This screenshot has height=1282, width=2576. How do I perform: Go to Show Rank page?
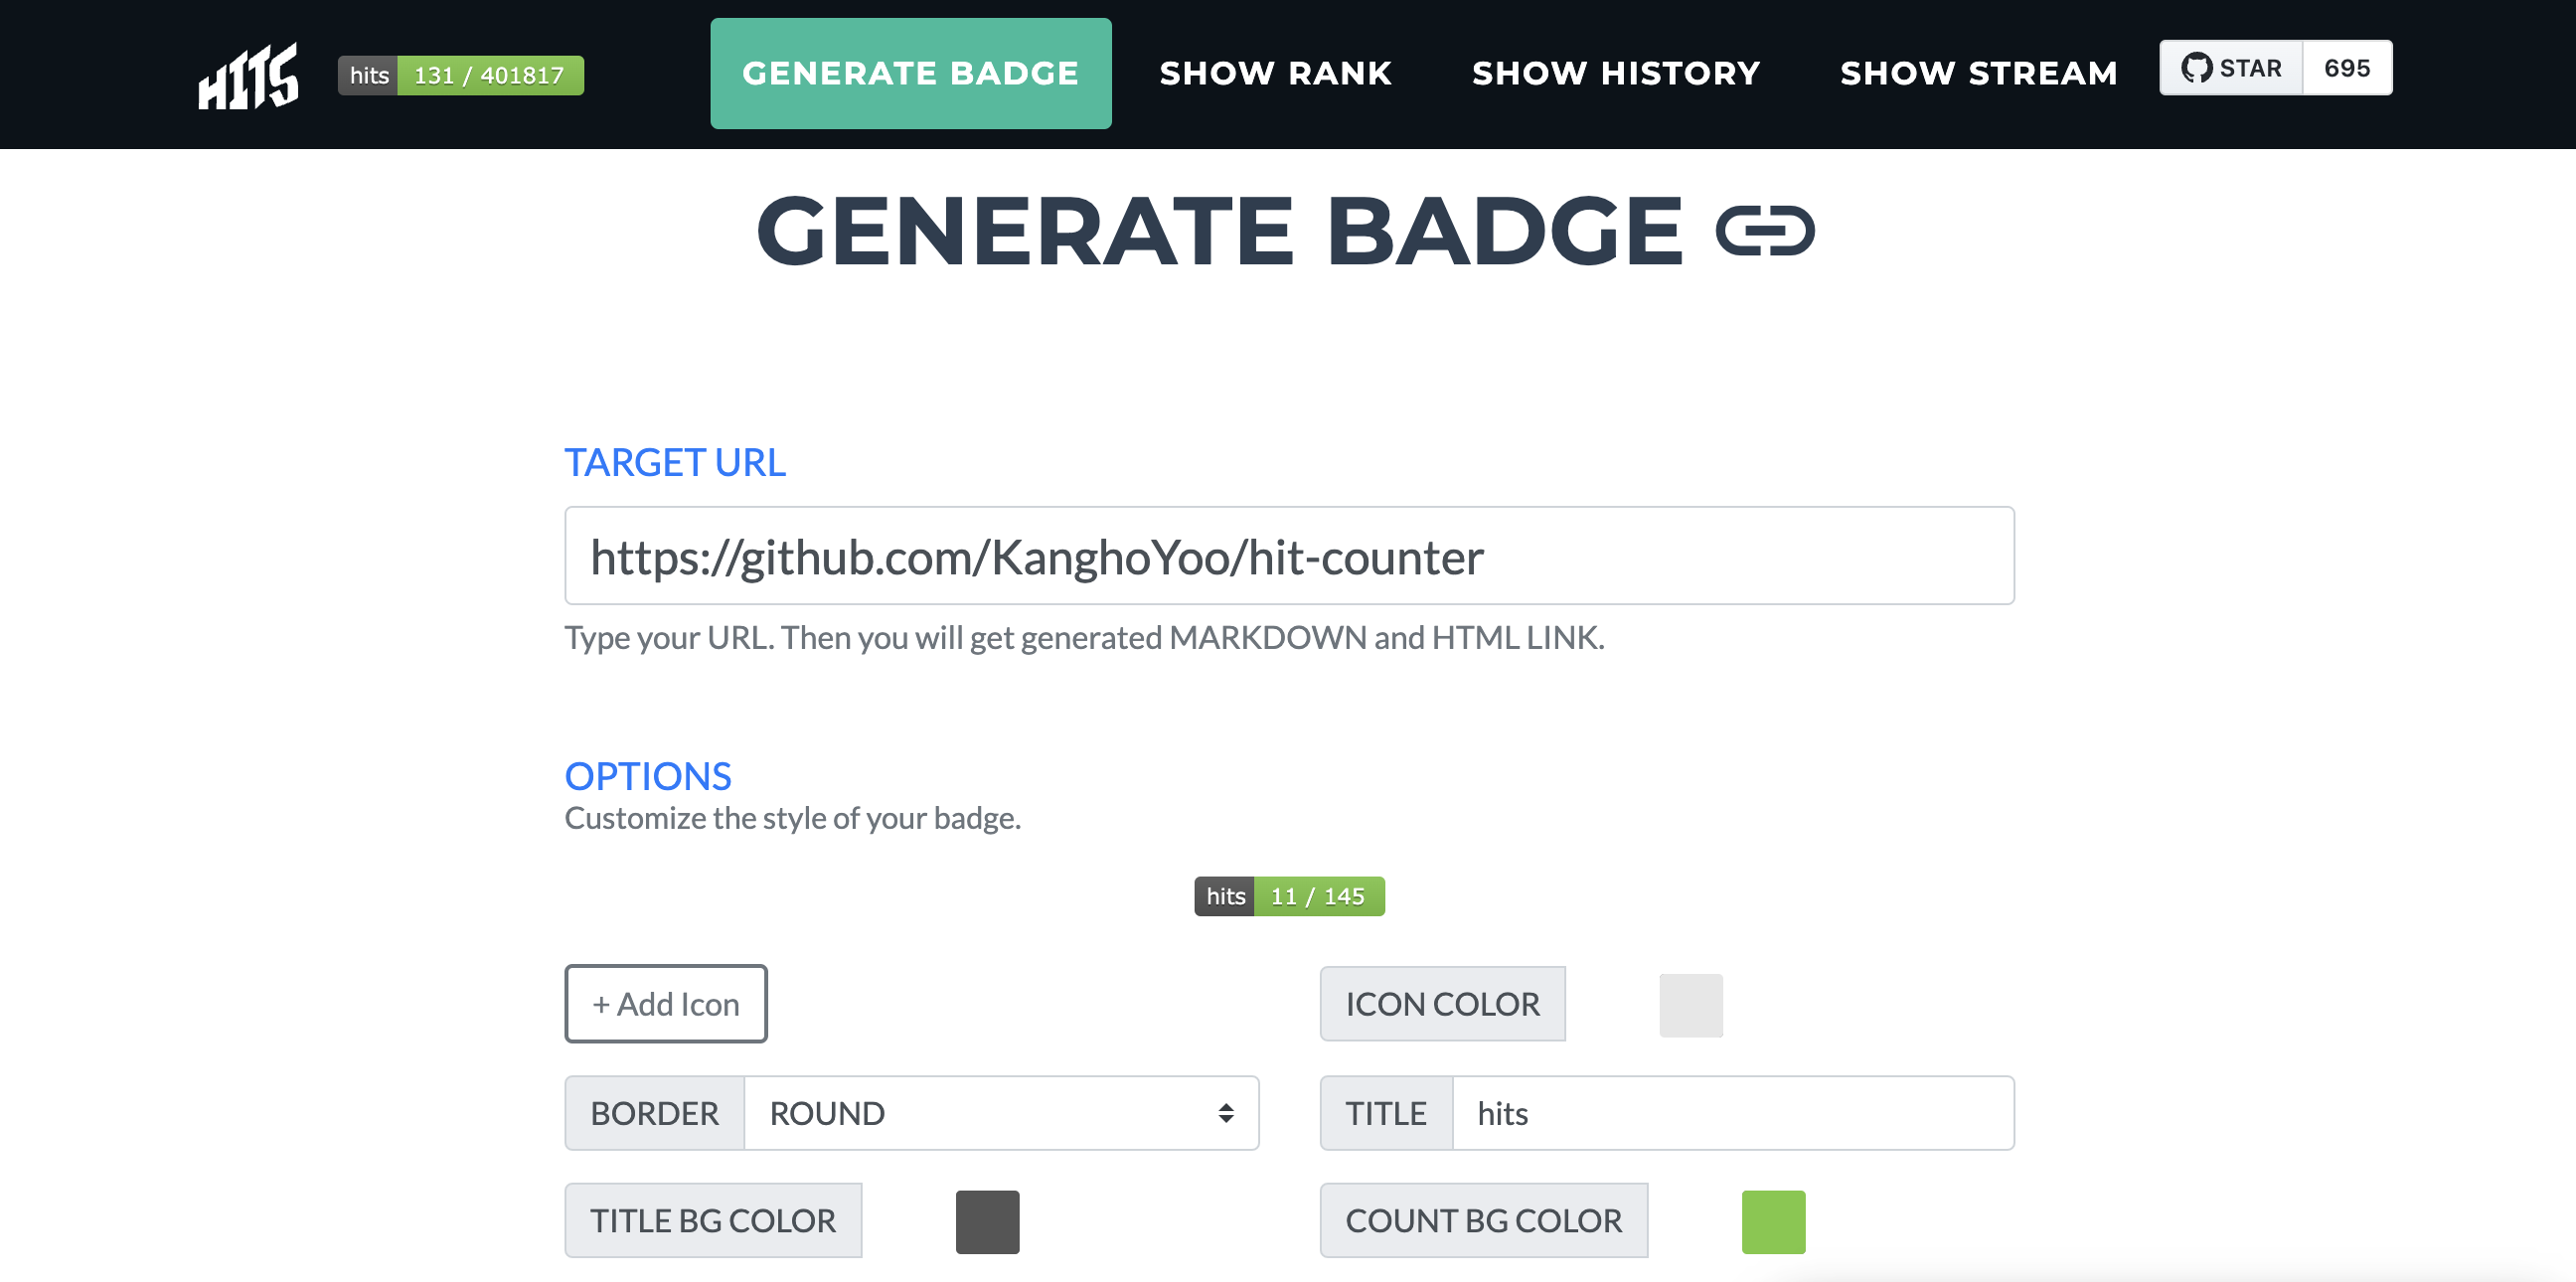[1275, 73]
